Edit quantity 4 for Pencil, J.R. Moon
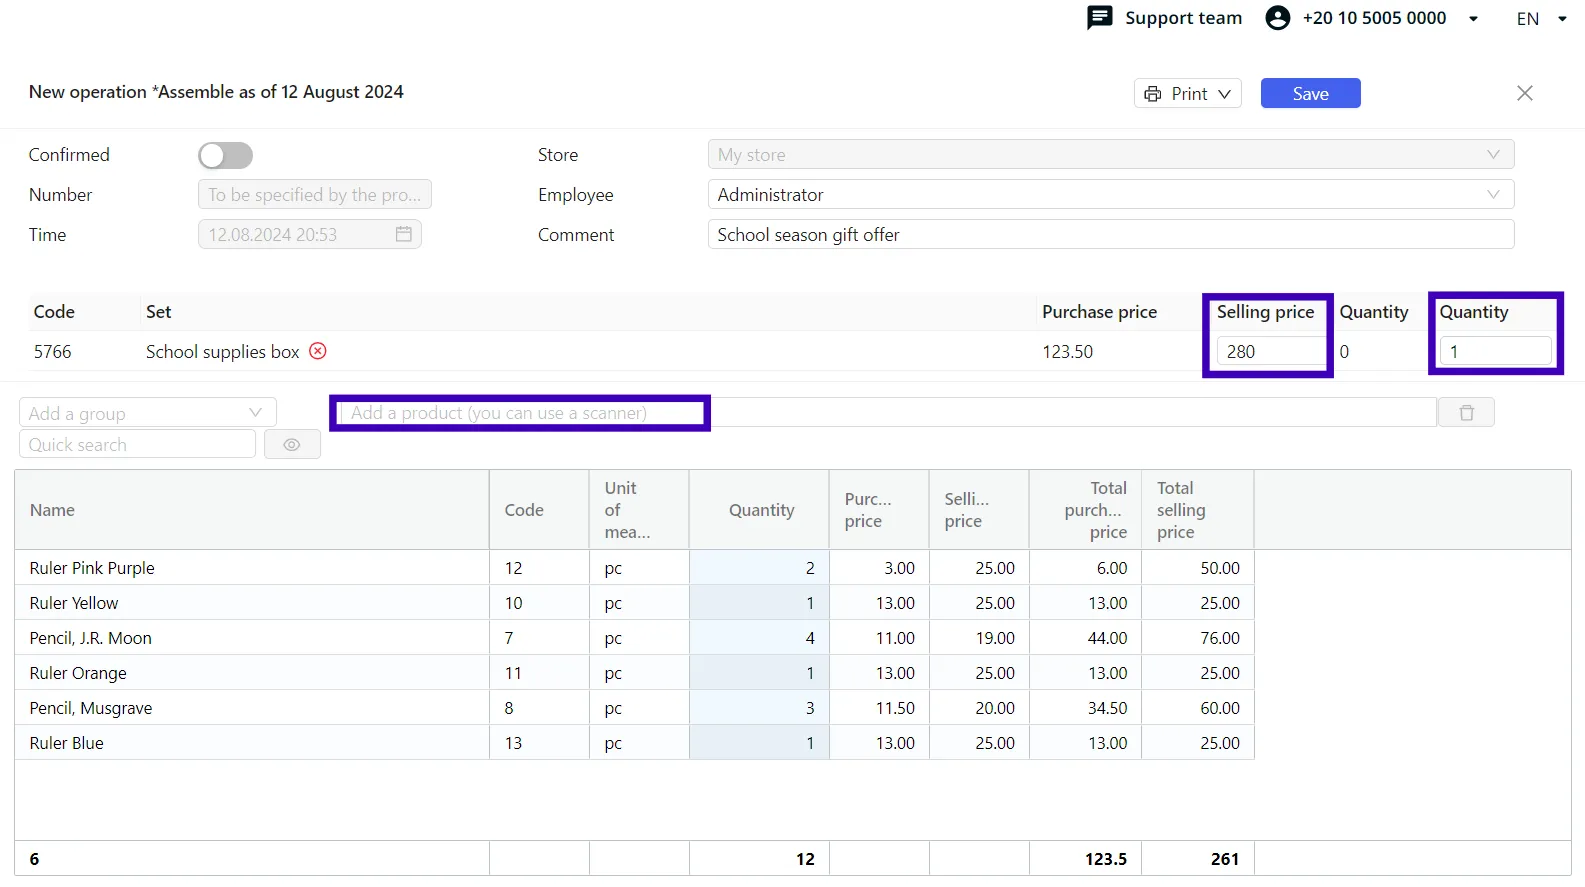This screenshot has width=1585, height=887. pyautogui.click(x=759, y=637)
